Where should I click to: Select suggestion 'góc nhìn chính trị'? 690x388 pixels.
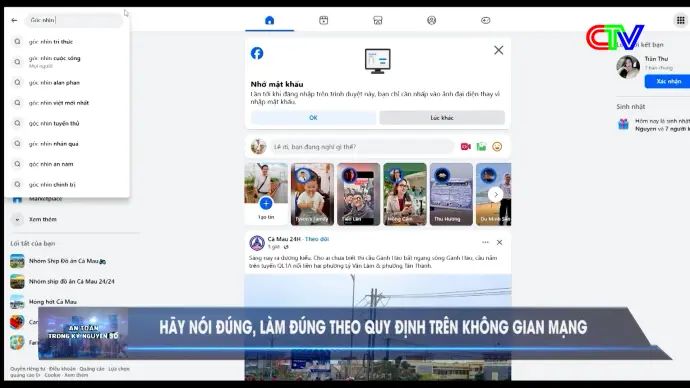(67, 185)
